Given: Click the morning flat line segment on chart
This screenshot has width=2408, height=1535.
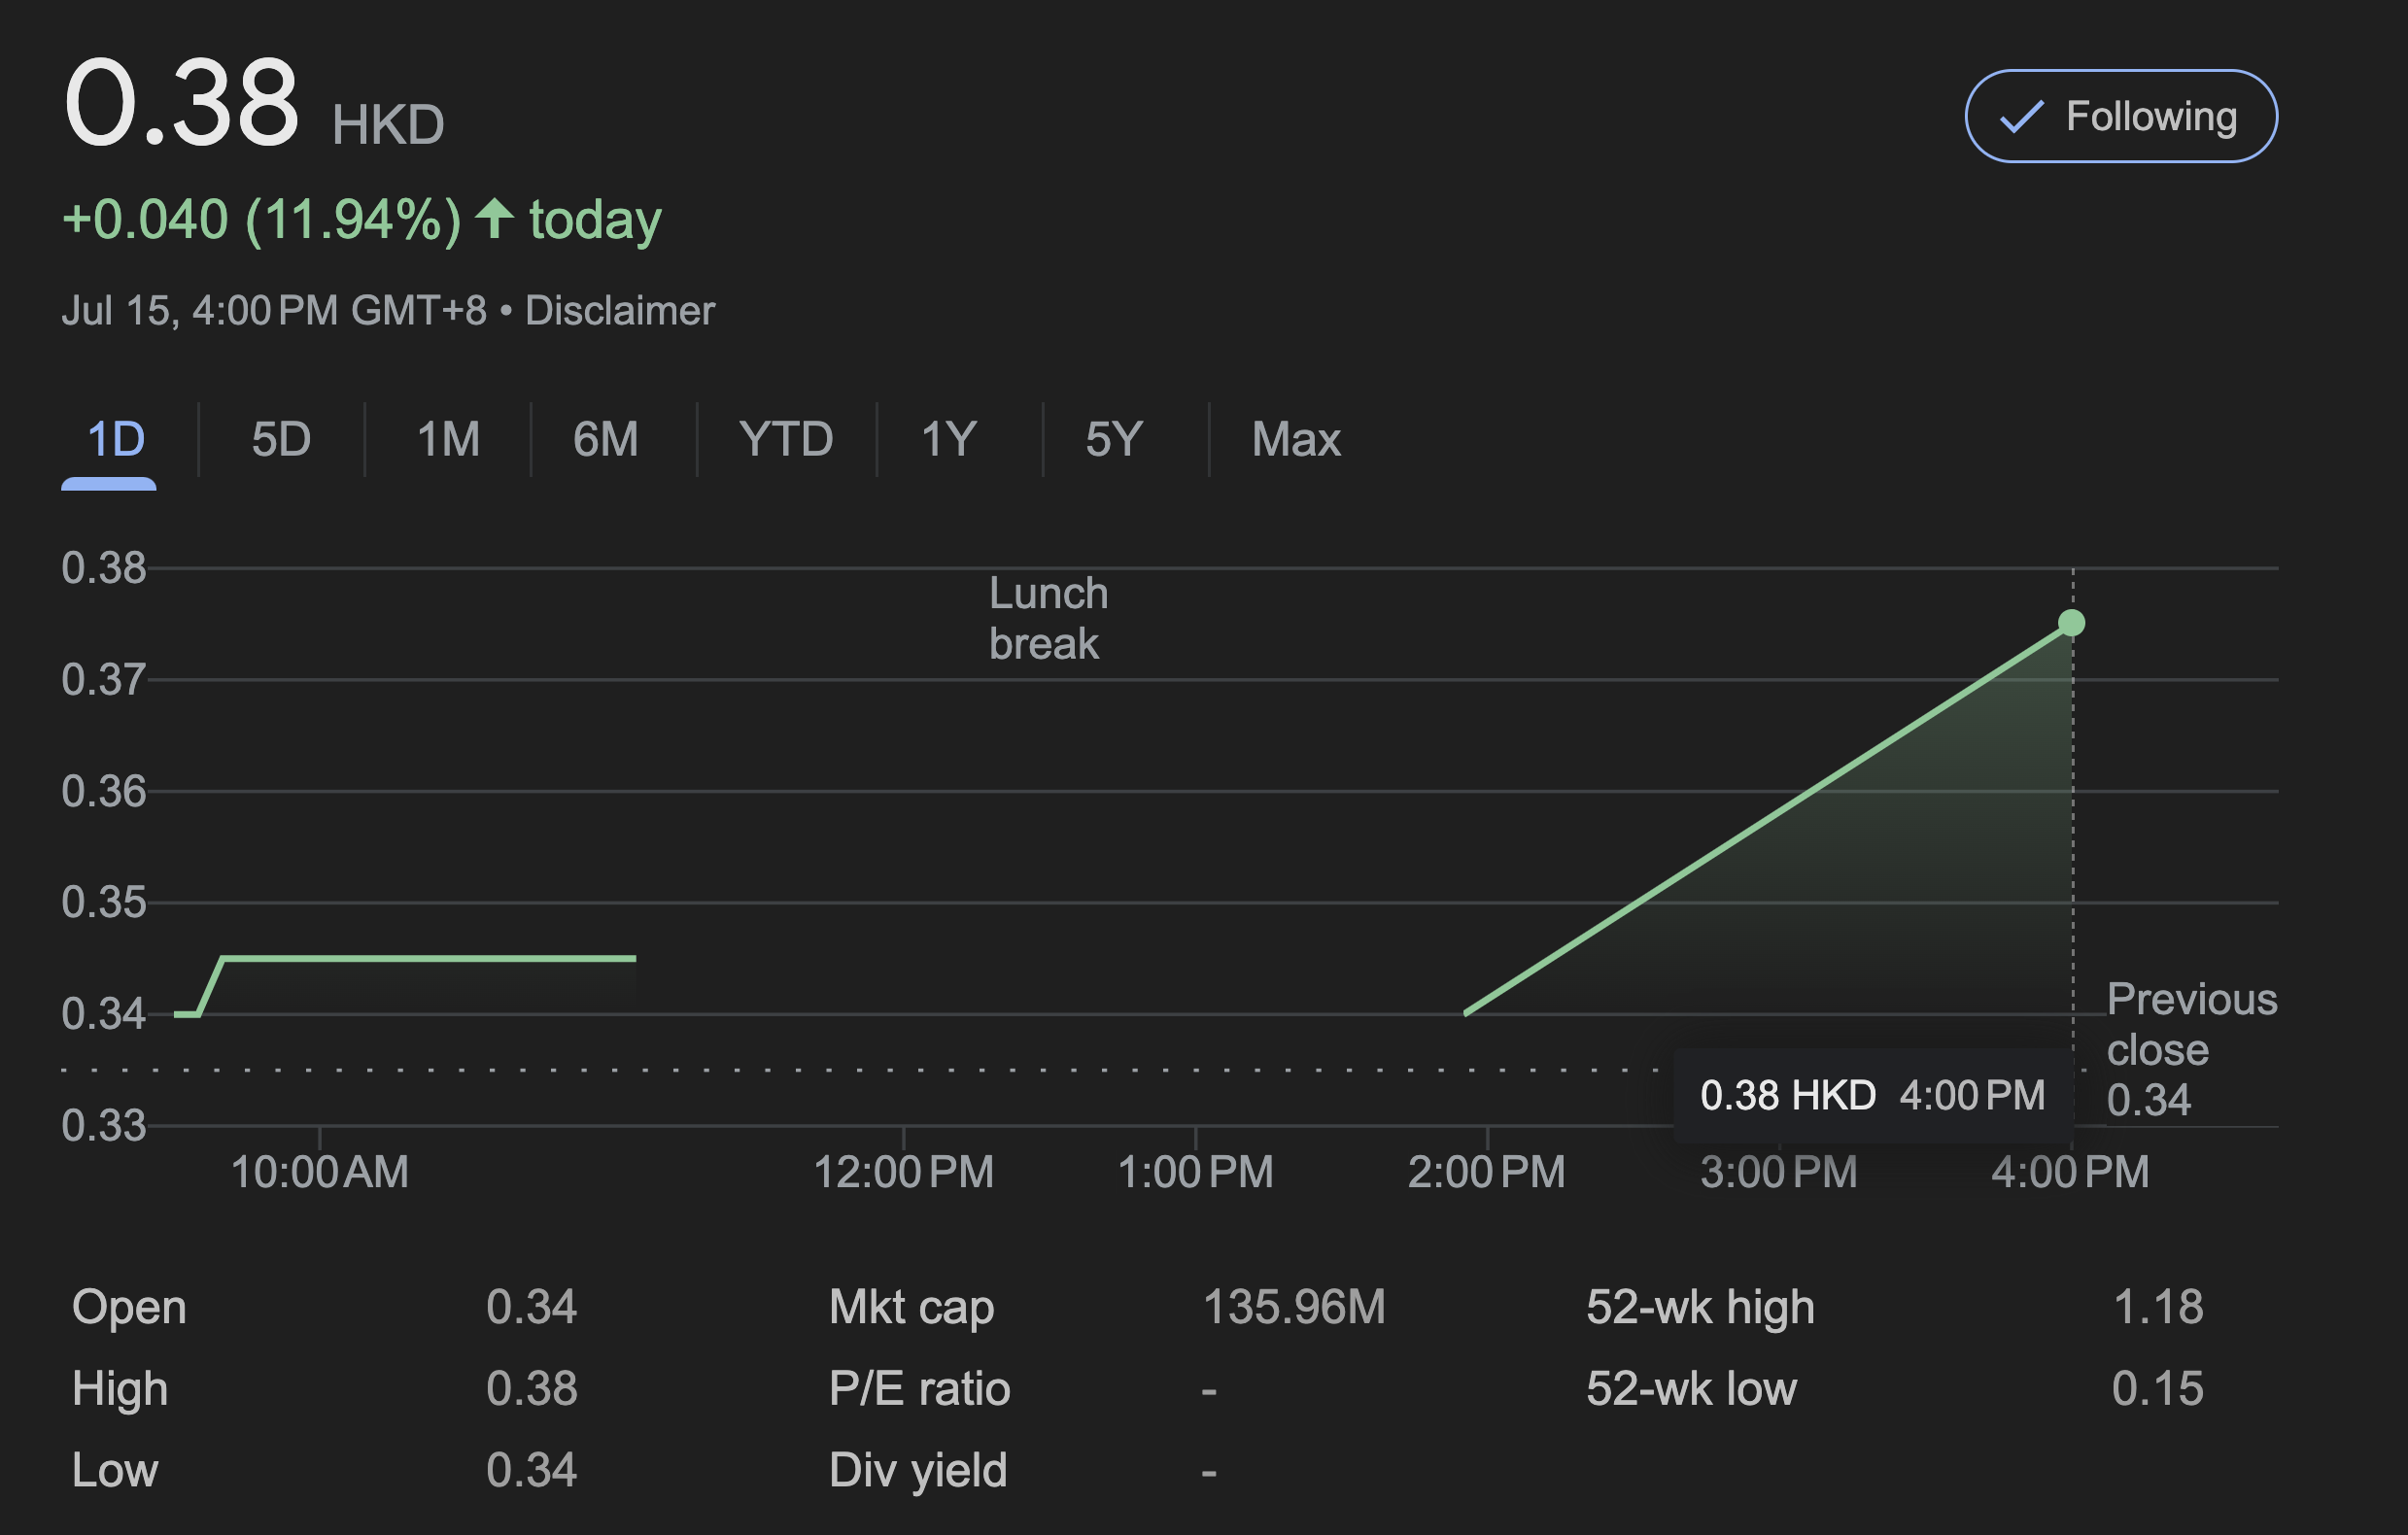Looking at the screenshot, I should [430, 958].
